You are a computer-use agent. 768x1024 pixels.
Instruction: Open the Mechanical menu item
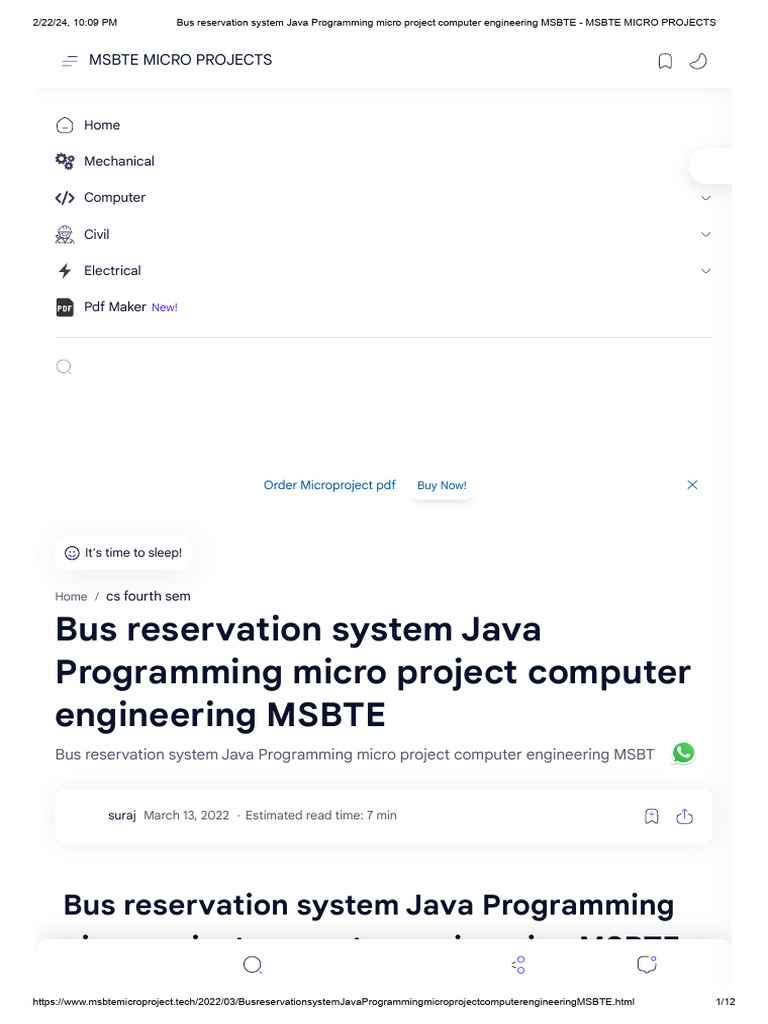(118, 161)
